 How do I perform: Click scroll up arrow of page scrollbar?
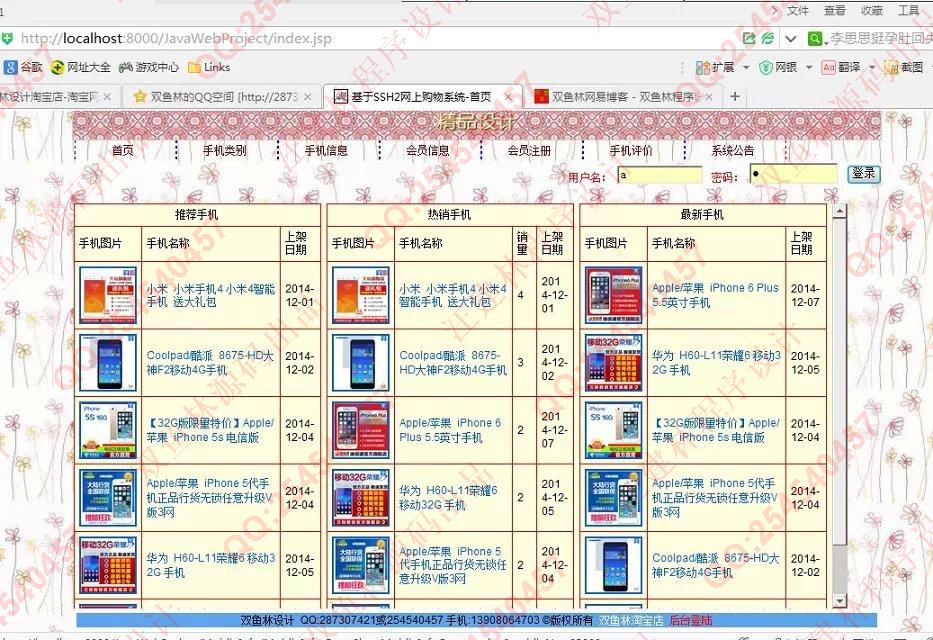(839, 211)
